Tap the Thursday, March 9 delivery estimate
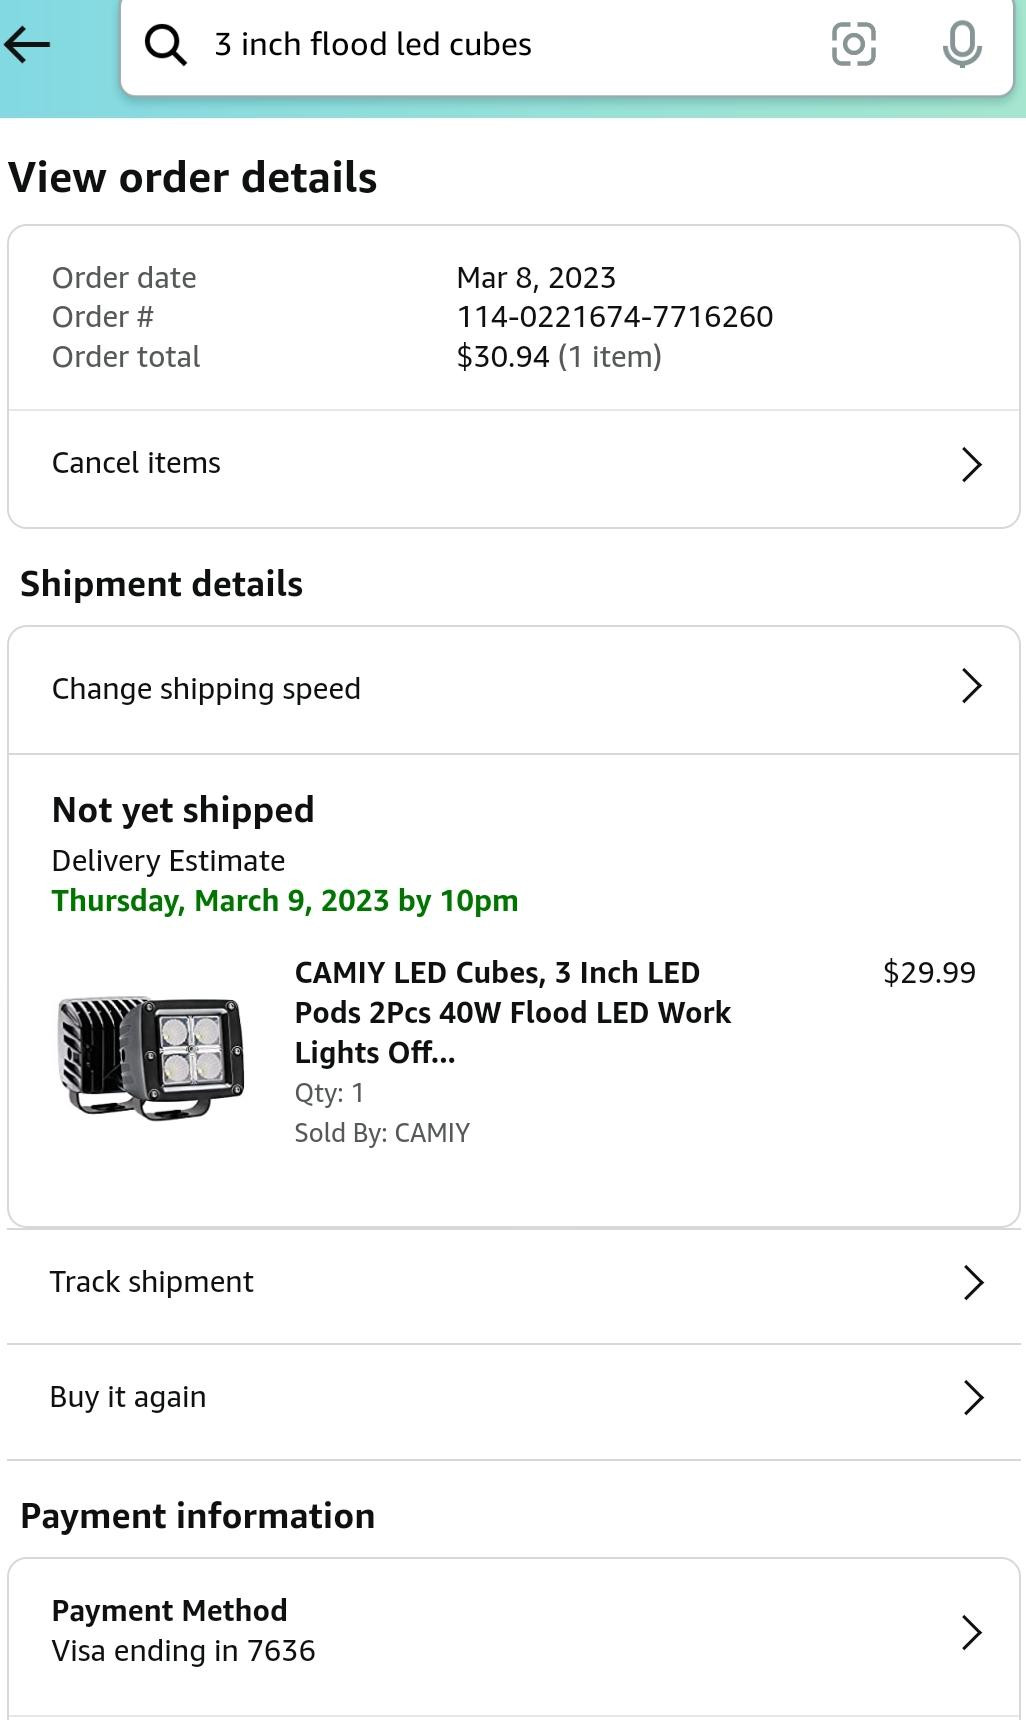Image resolution: width=1026 pixels, height=1720 pixels. click(x=285, y=901)
